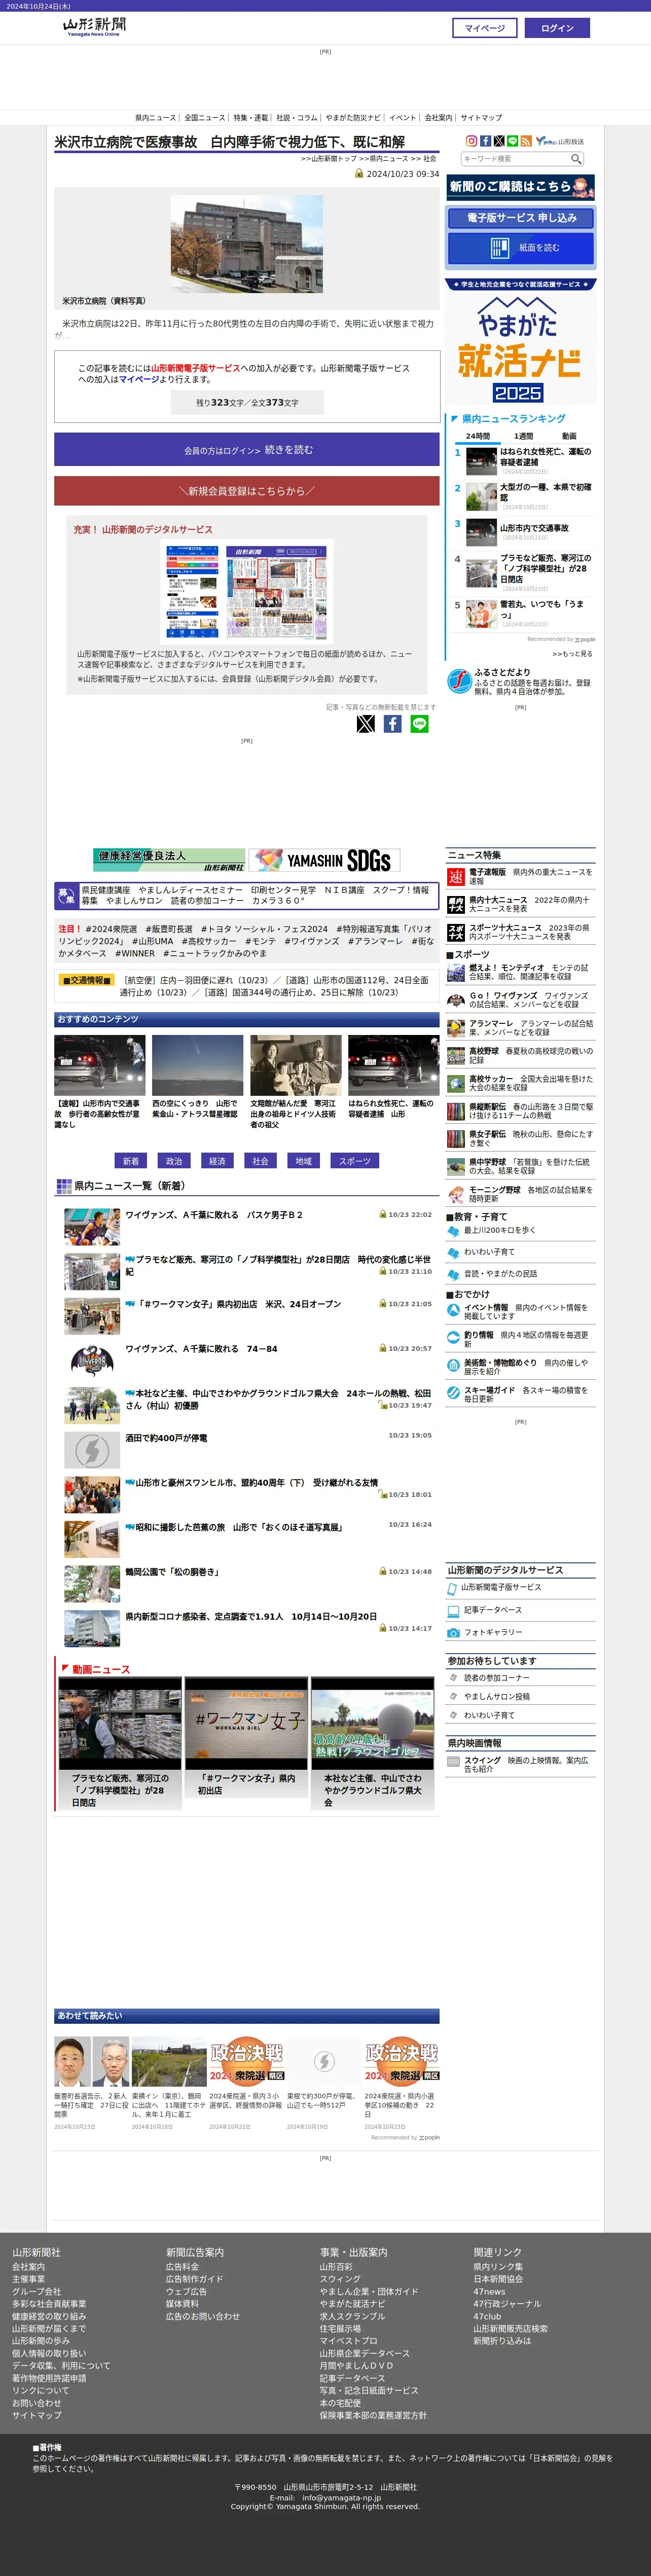The image size is (651, 2576).
Task: Open the YAMASHIN SDGs banner
Action: 325,860
